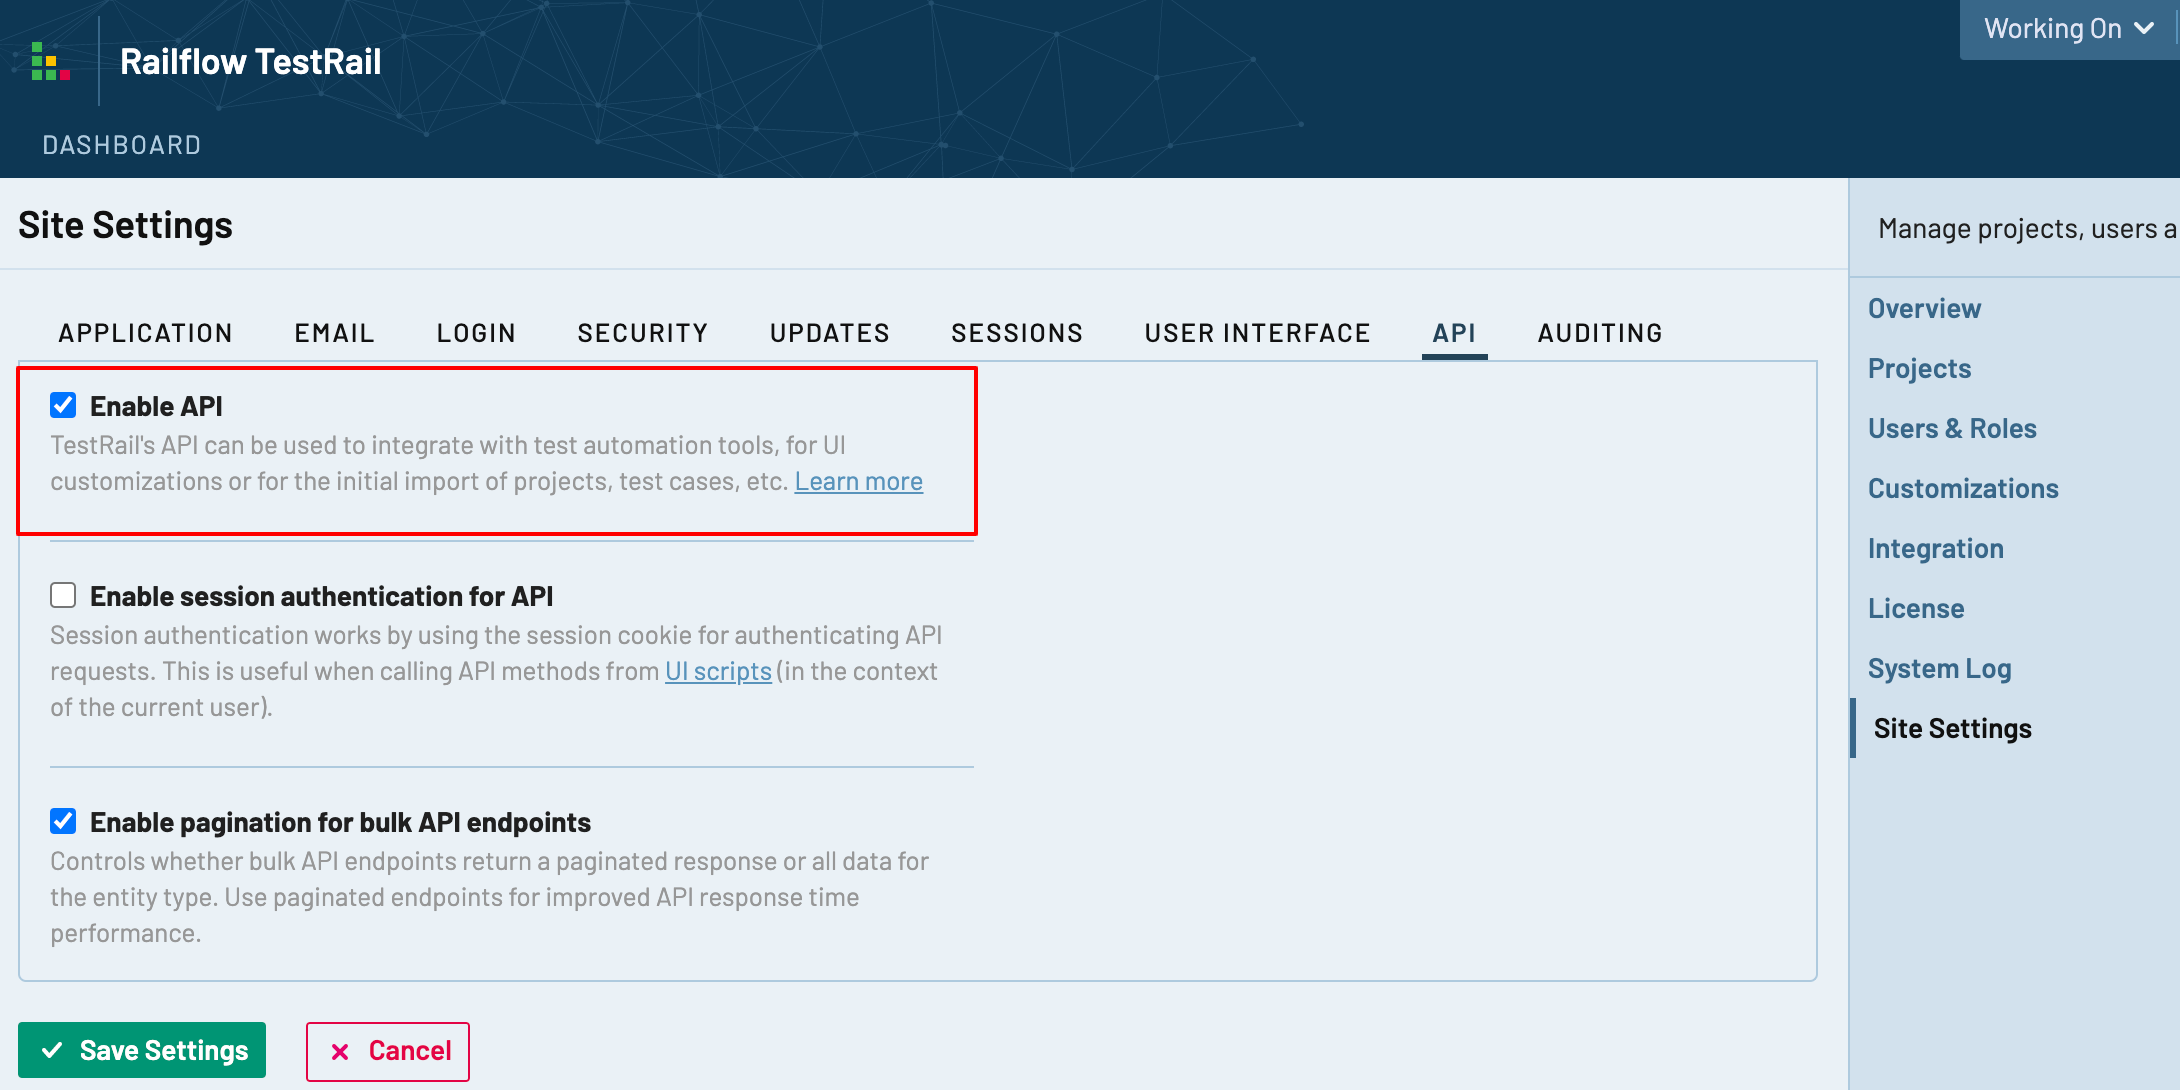Open Users & Roles in sidebar
This screenshot has height=1090, width=2180.
point(1951,429)
